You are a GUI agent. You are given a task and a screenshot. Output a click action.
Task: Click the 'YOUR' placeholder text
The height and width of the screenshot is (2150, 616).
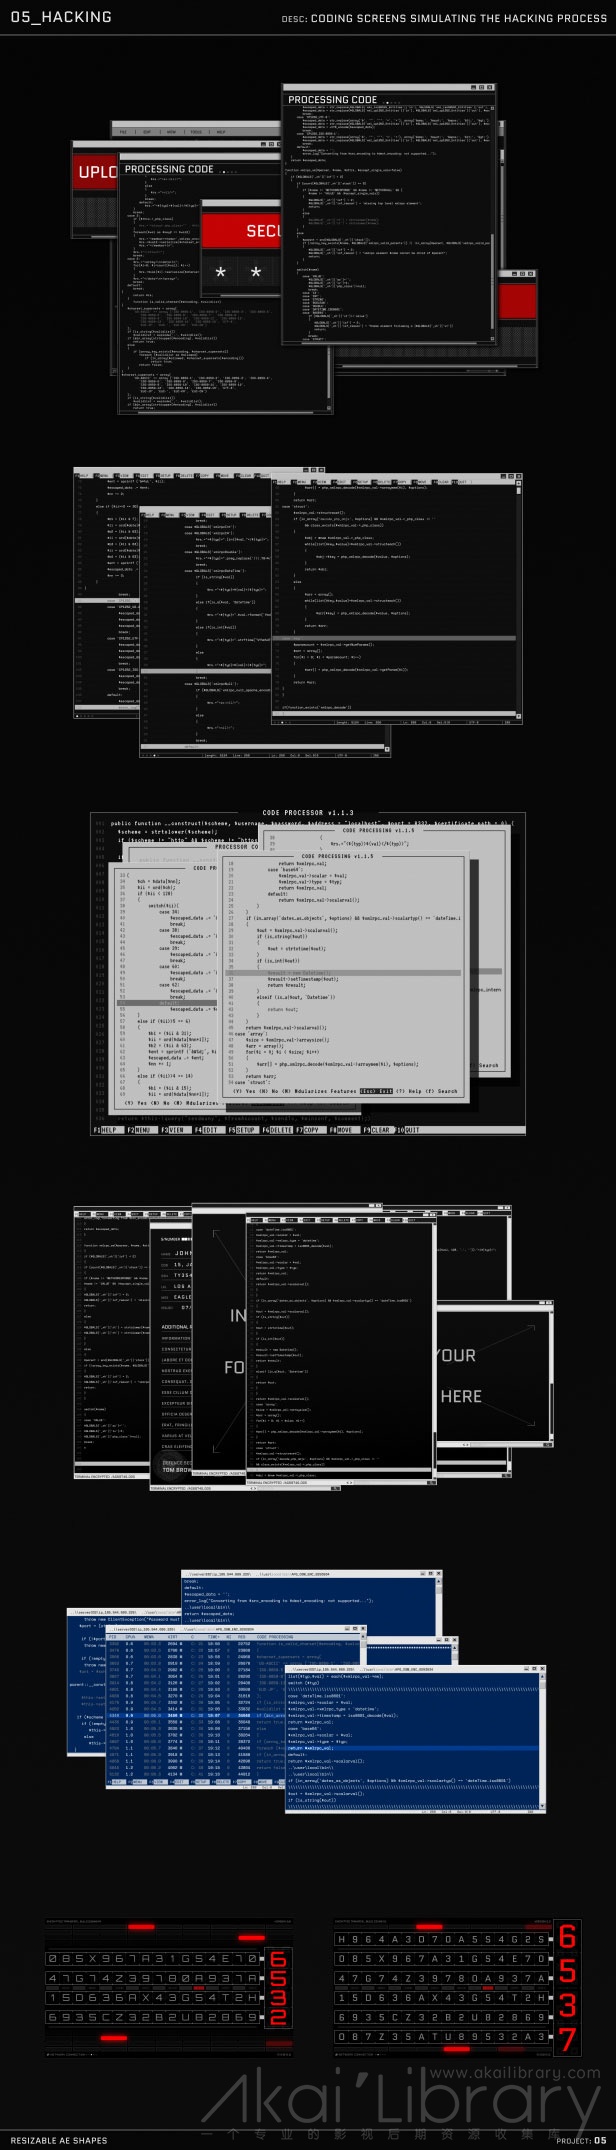456,1355
